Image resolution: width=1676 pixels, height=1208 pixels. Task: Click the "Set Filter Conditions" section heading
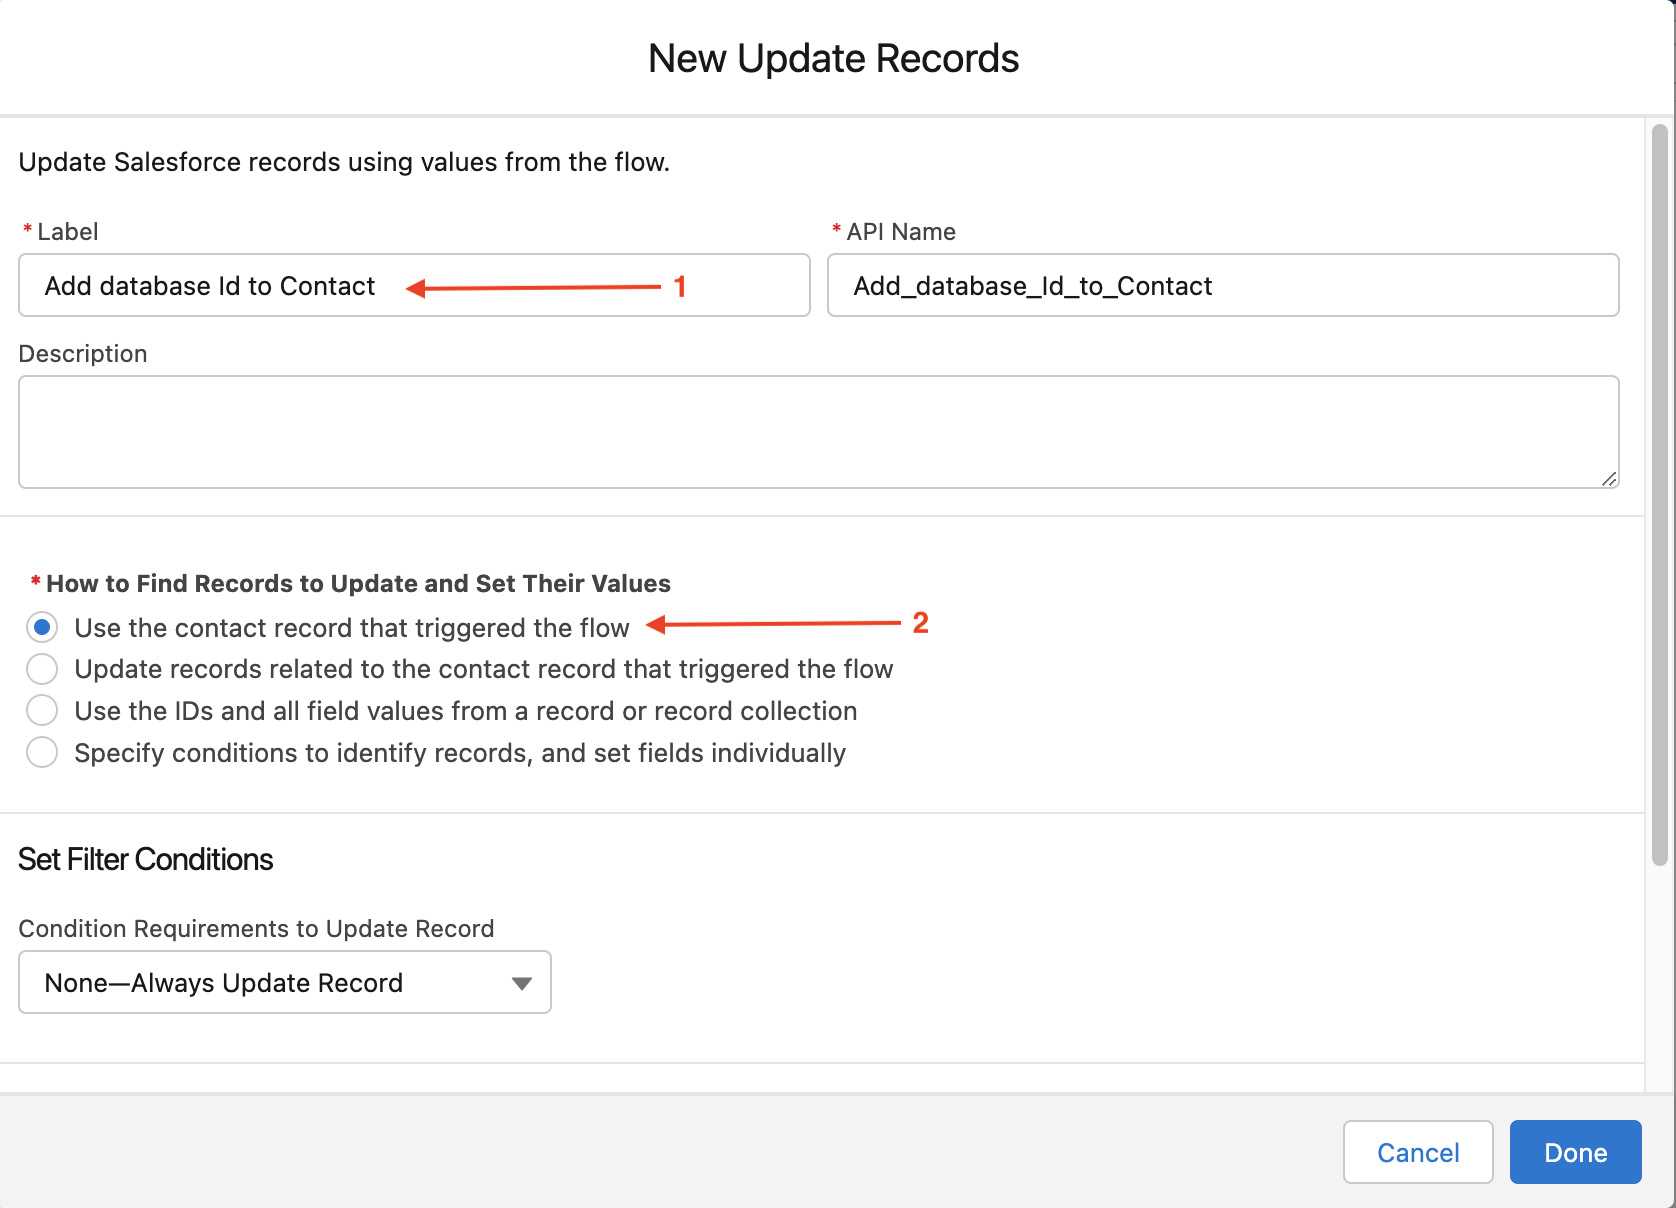145,858
